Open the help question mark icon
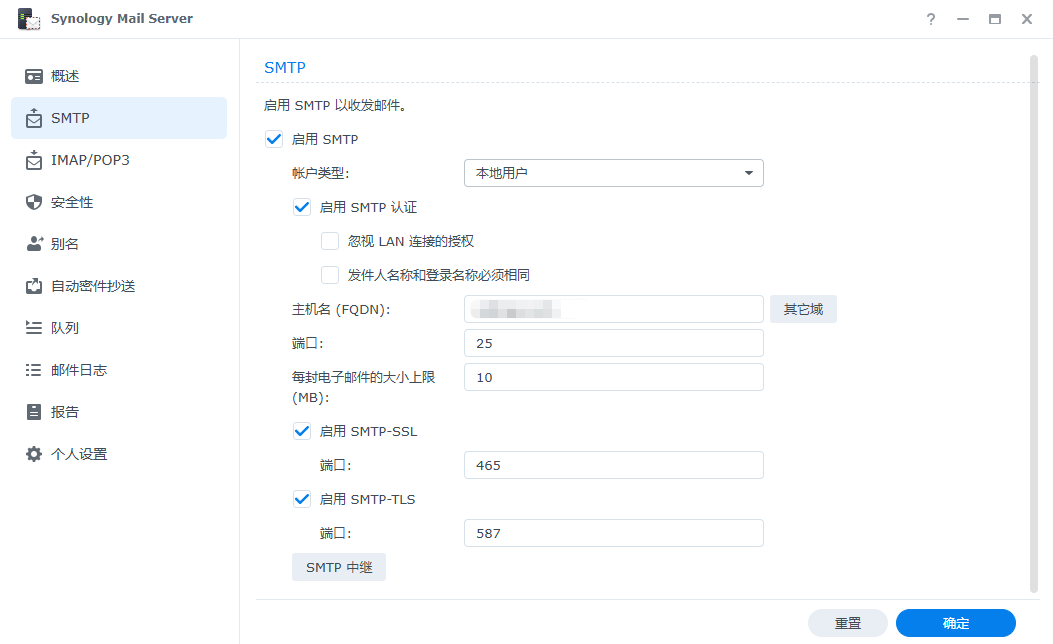The width and height of the screenshot is (1053, 644). tap(931, 19)
